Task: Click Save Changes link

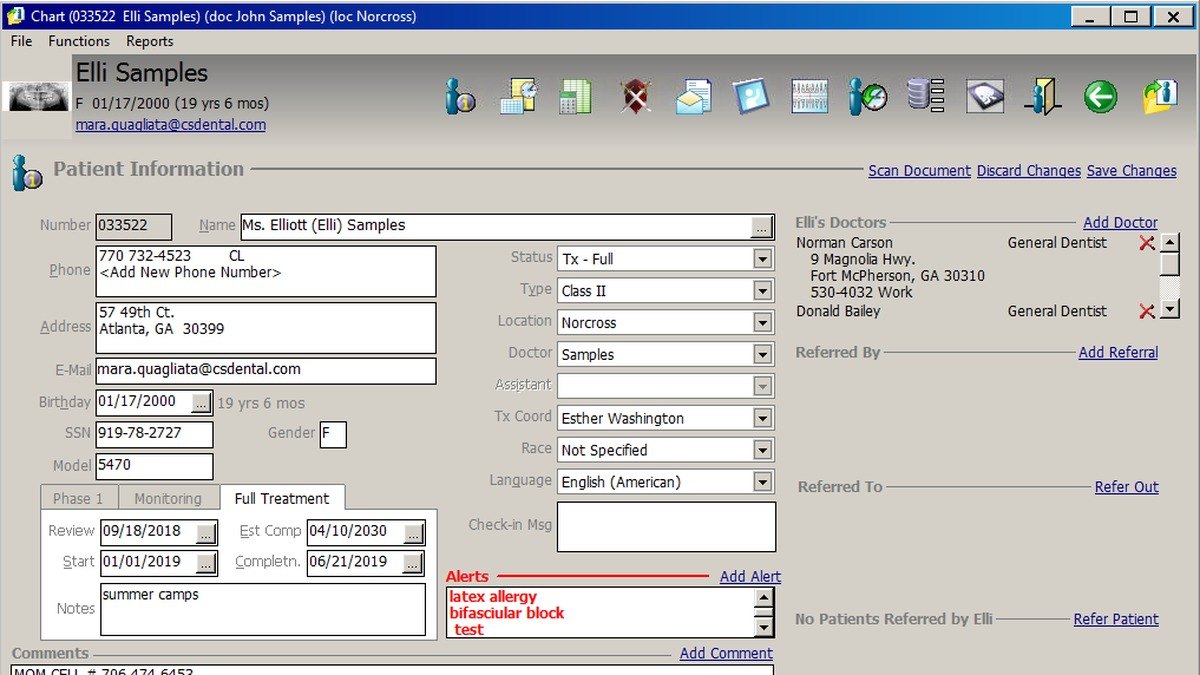Action: 1132,171
